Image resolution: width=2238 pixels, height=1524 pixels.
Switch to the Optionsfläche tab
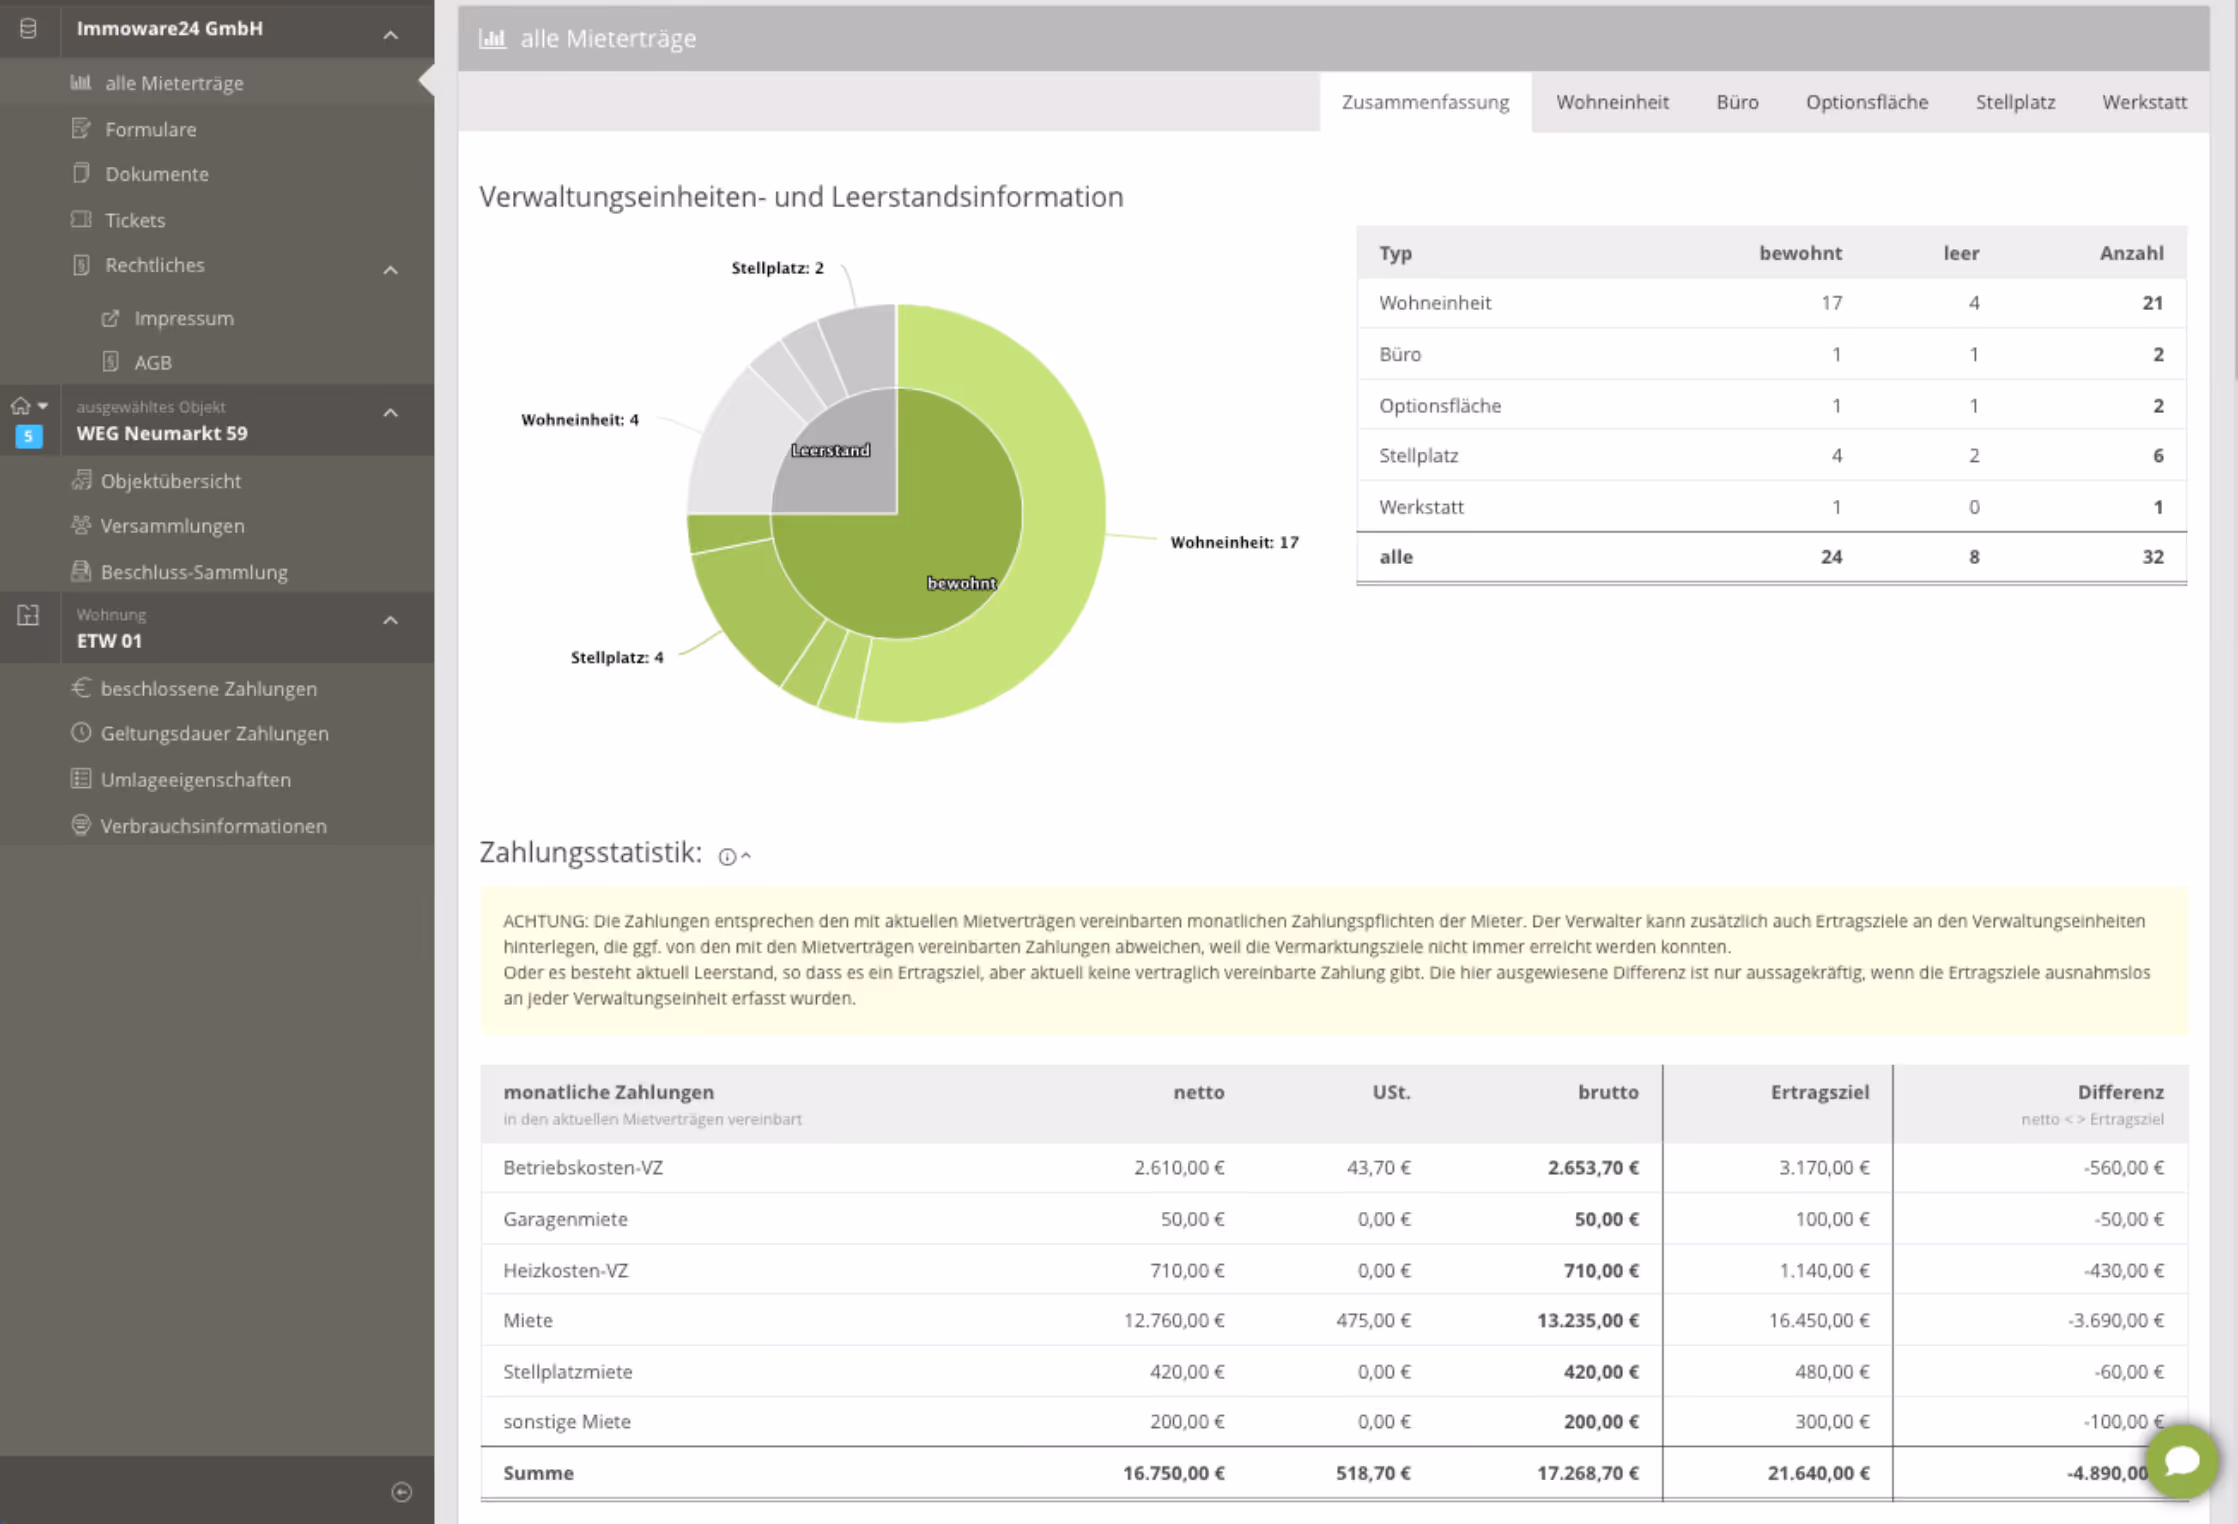(x=1866, y=102)
